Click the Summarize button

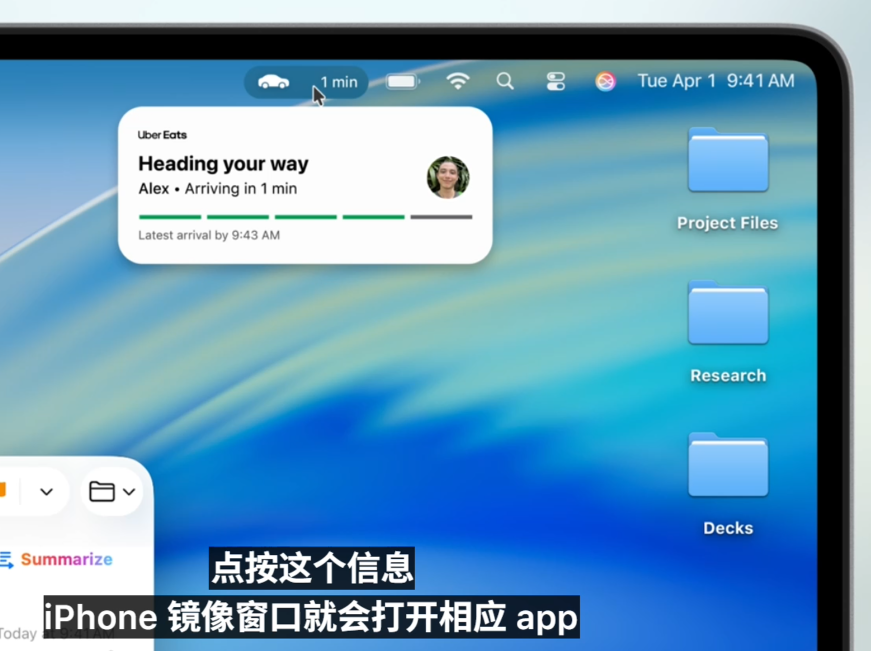56,559
